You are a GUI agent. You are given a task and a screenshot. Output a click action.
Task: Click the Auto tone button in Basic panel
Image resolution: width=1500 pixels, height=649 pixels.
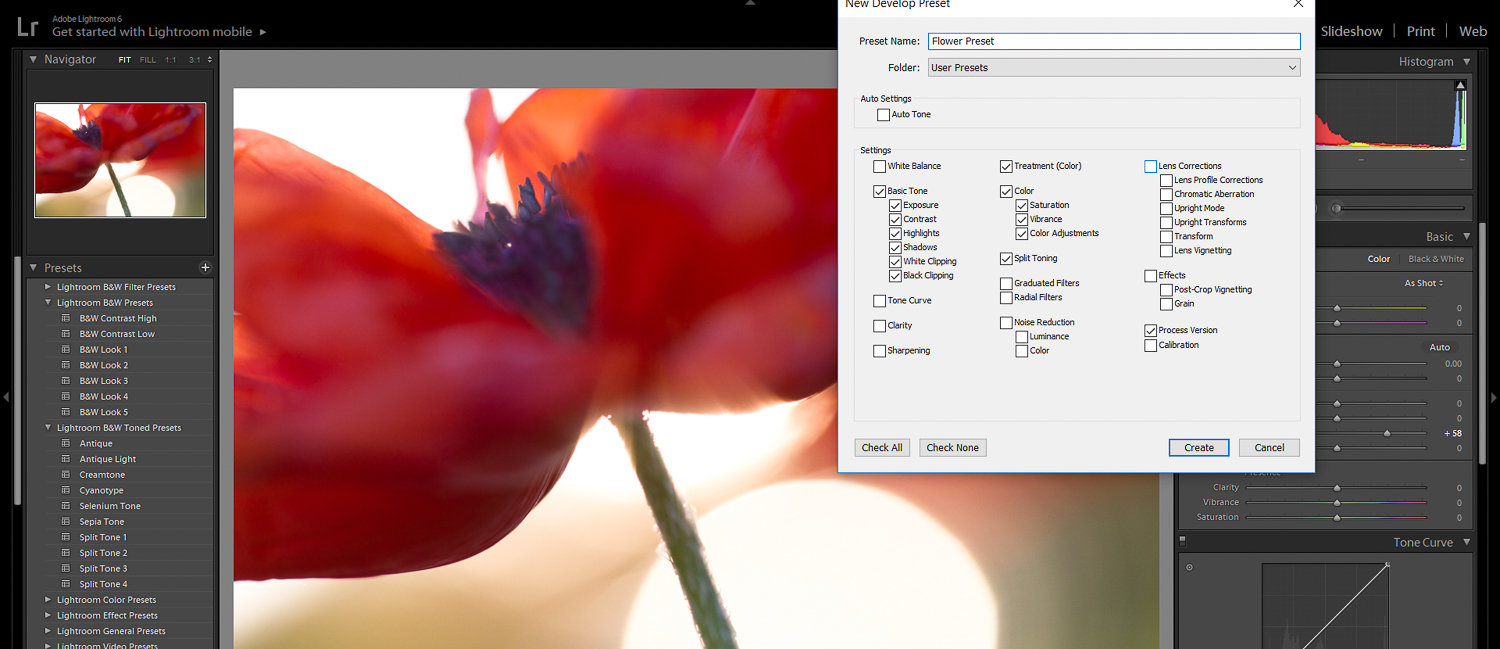1440,347
